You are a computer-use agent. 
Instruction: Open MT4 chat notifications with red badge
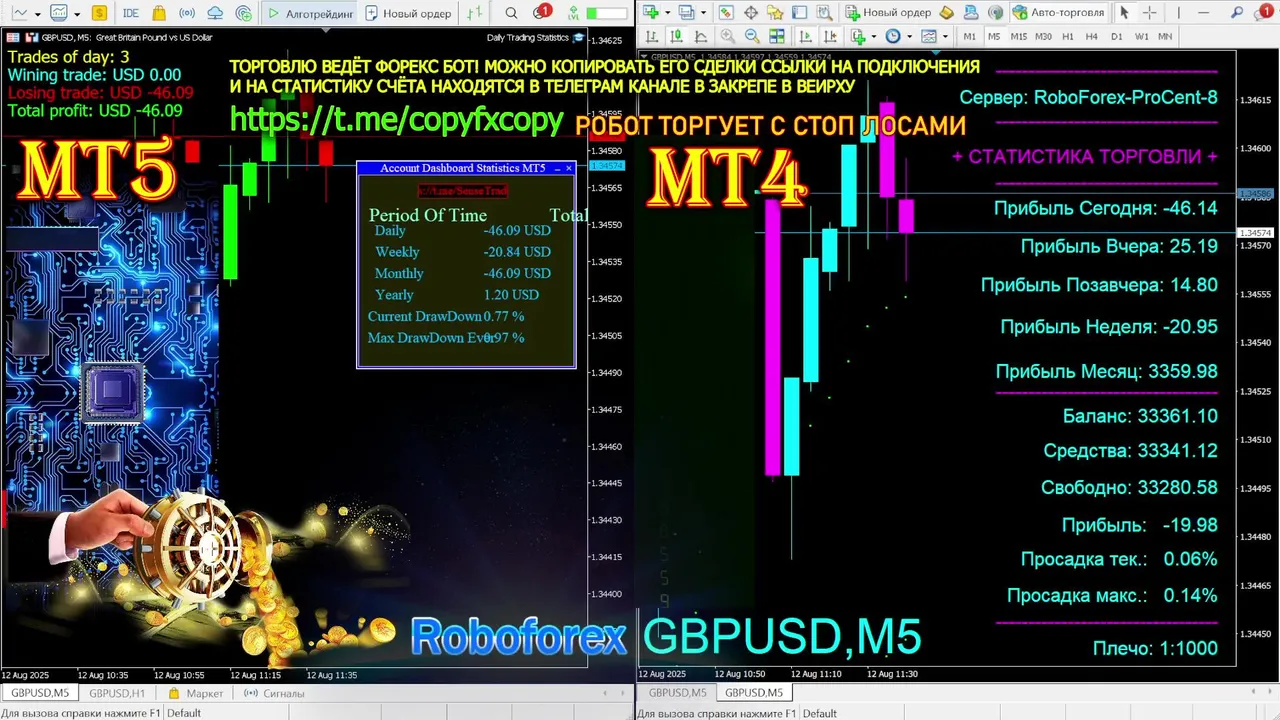[x=1265, y=11]
